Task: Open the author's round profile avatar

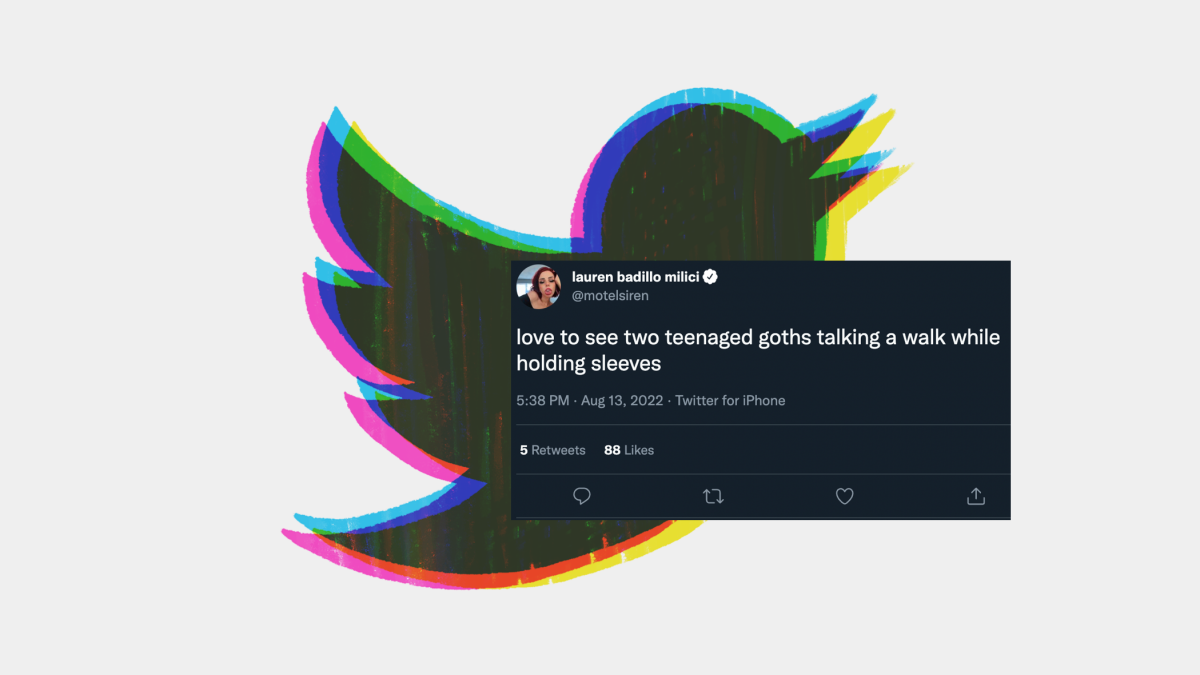Action: [x=538, y=287]
